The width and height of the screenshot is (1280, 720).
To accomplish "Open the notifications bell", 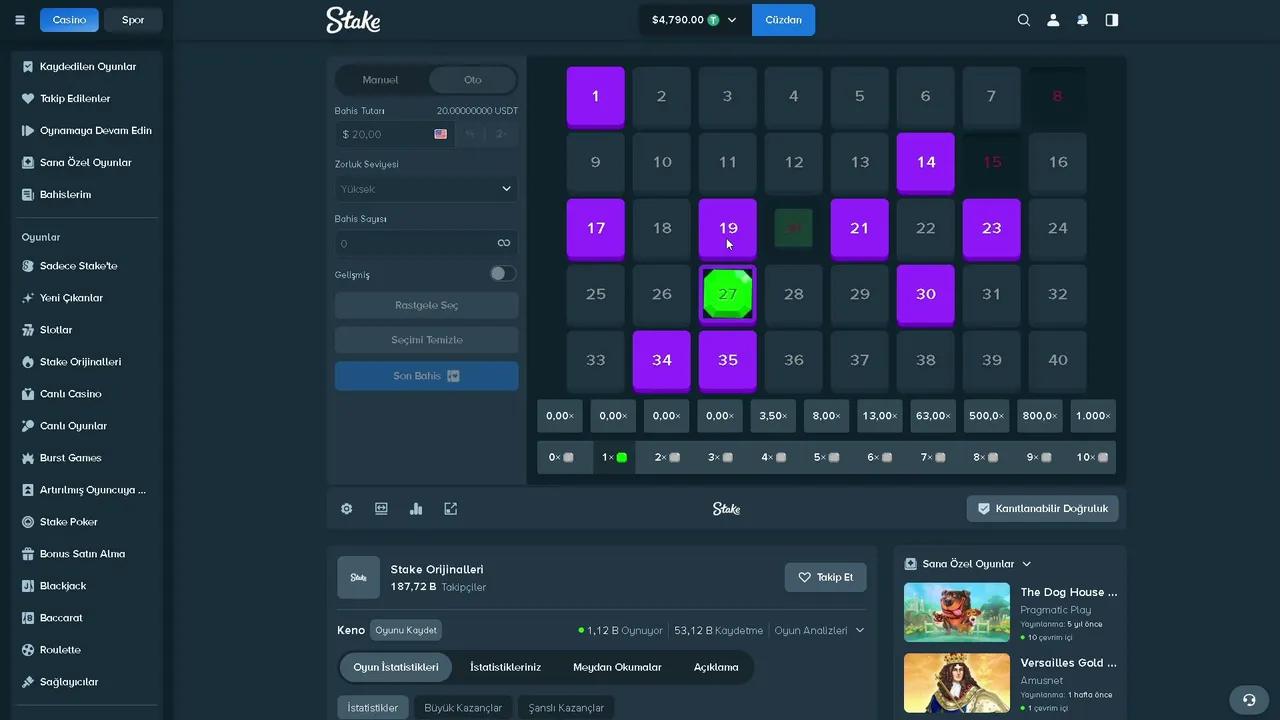I will 1083,20.
